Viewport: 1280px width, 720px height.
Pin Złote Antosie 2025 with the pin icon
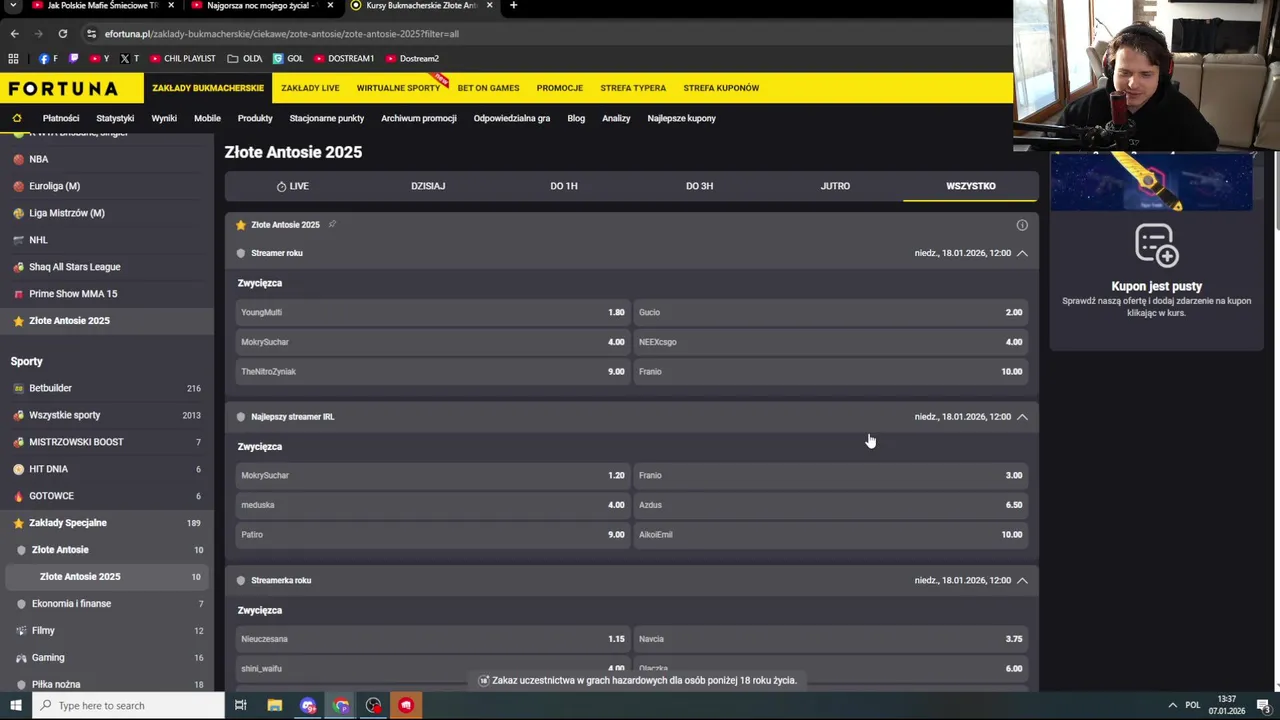pyautogui.click(x=332, y=224)
